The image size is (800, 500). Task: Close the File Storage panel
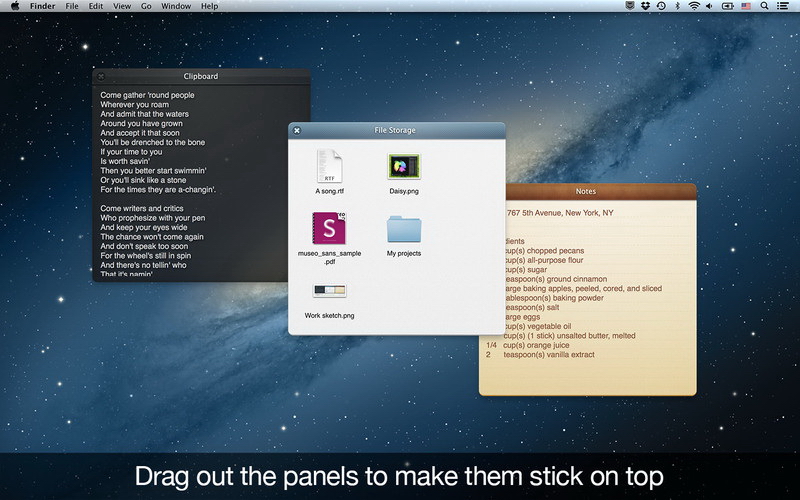point(297,130)
